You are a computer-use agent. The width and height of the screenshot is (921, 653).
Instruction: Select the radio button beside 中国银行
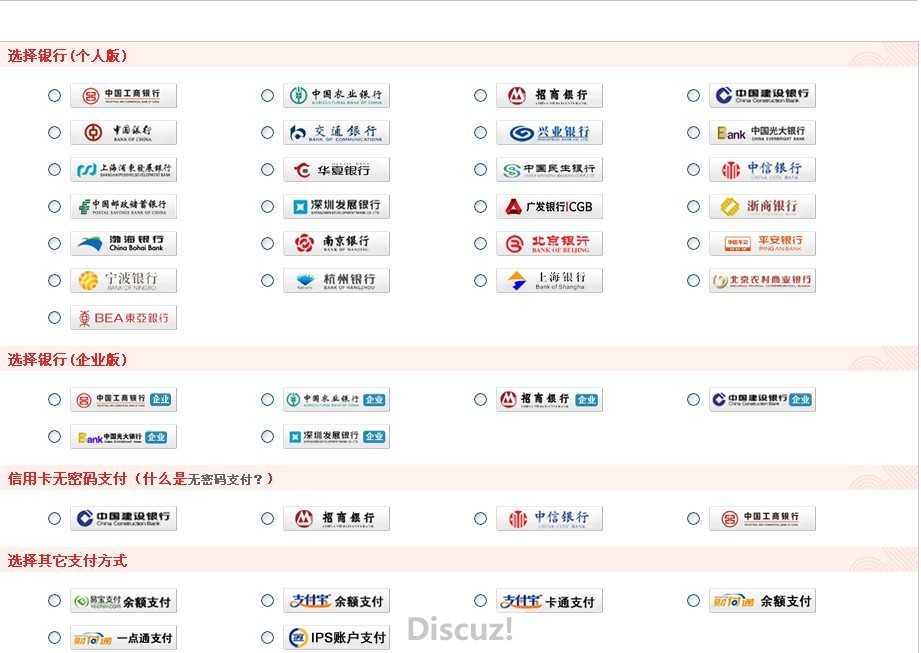pos(54,132)
